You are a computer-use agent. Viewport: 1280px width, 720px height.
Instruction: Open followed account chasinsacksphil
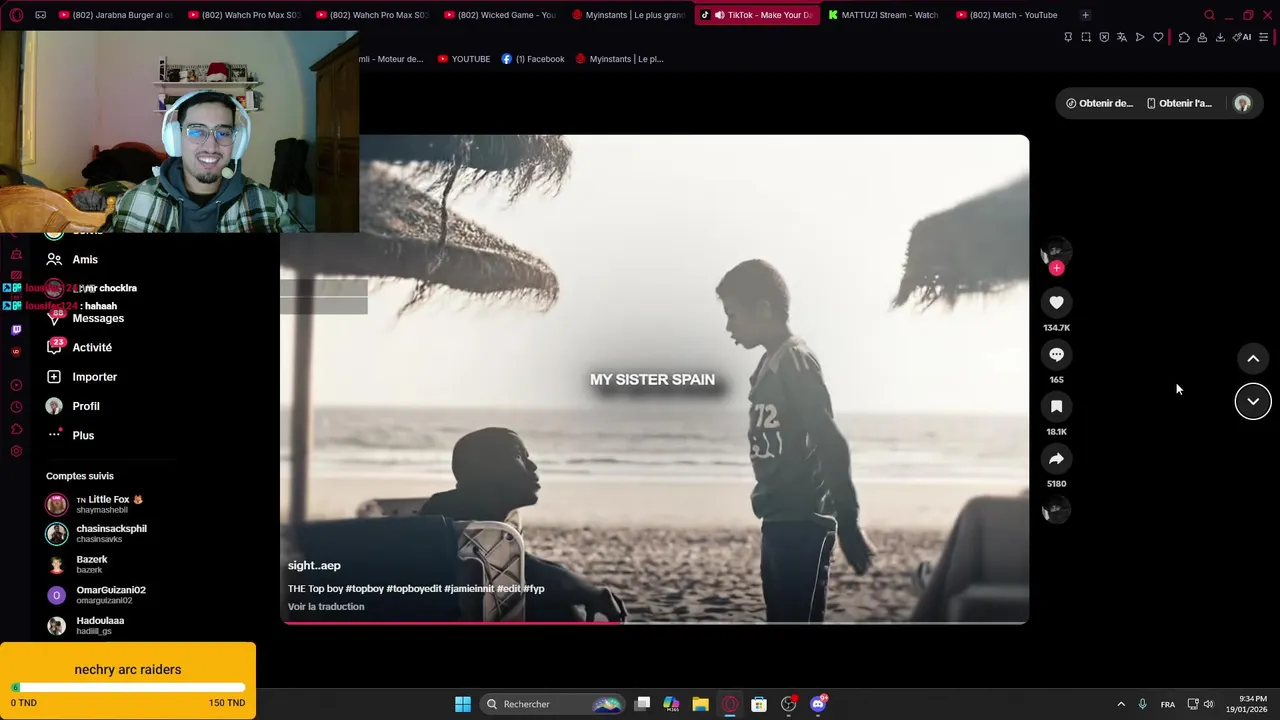111,534
